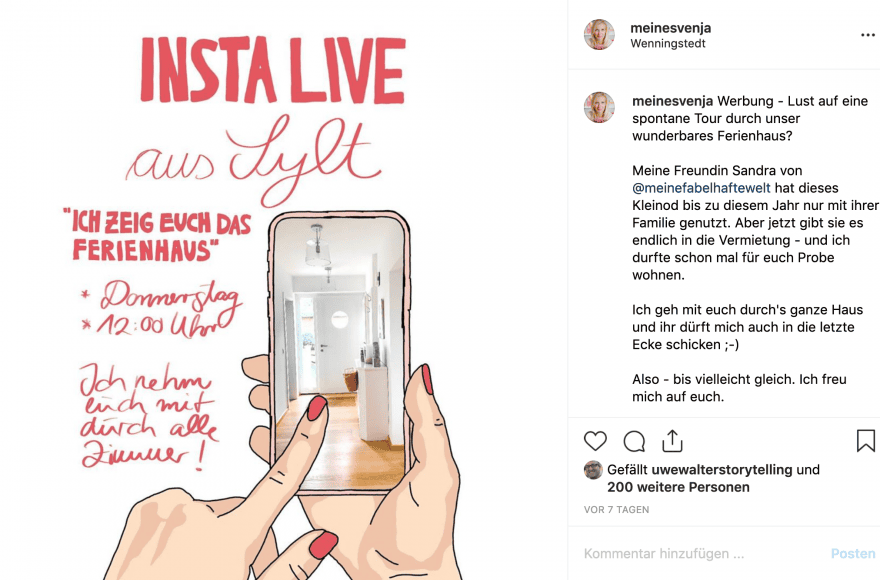The image size is (880, 580).
Task: Open uwewalterstorytelling's small avatar
Action: click(593, 470)
